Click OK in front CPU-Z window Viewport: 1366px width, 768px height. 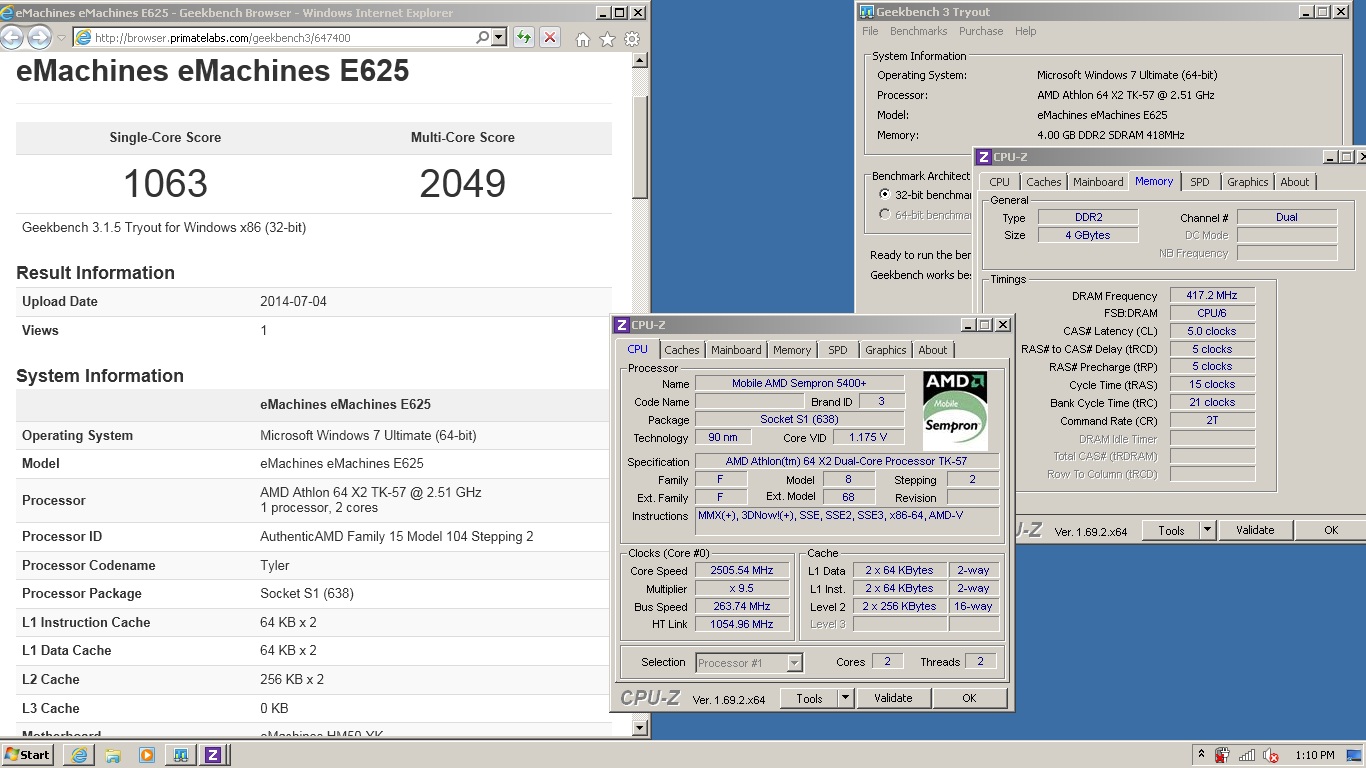(x=969, y=698)
